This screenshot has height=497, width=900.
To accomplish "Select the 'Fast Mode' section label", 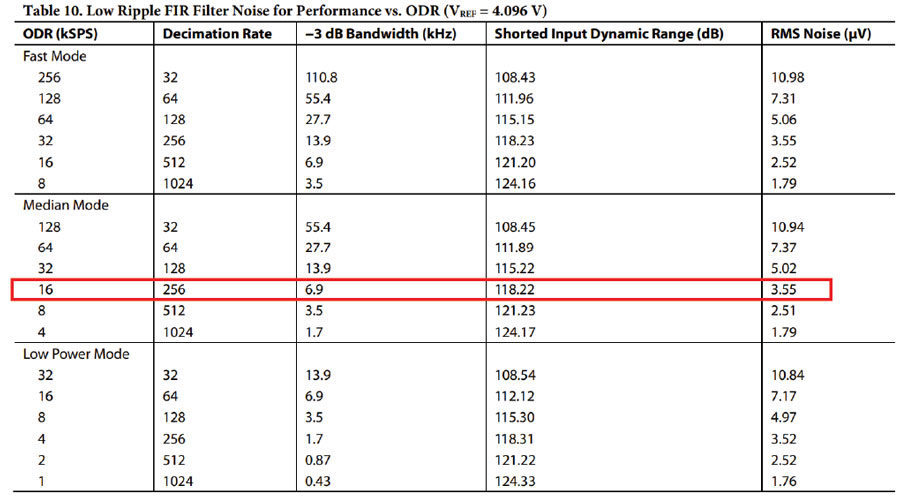I will (55, 56).
